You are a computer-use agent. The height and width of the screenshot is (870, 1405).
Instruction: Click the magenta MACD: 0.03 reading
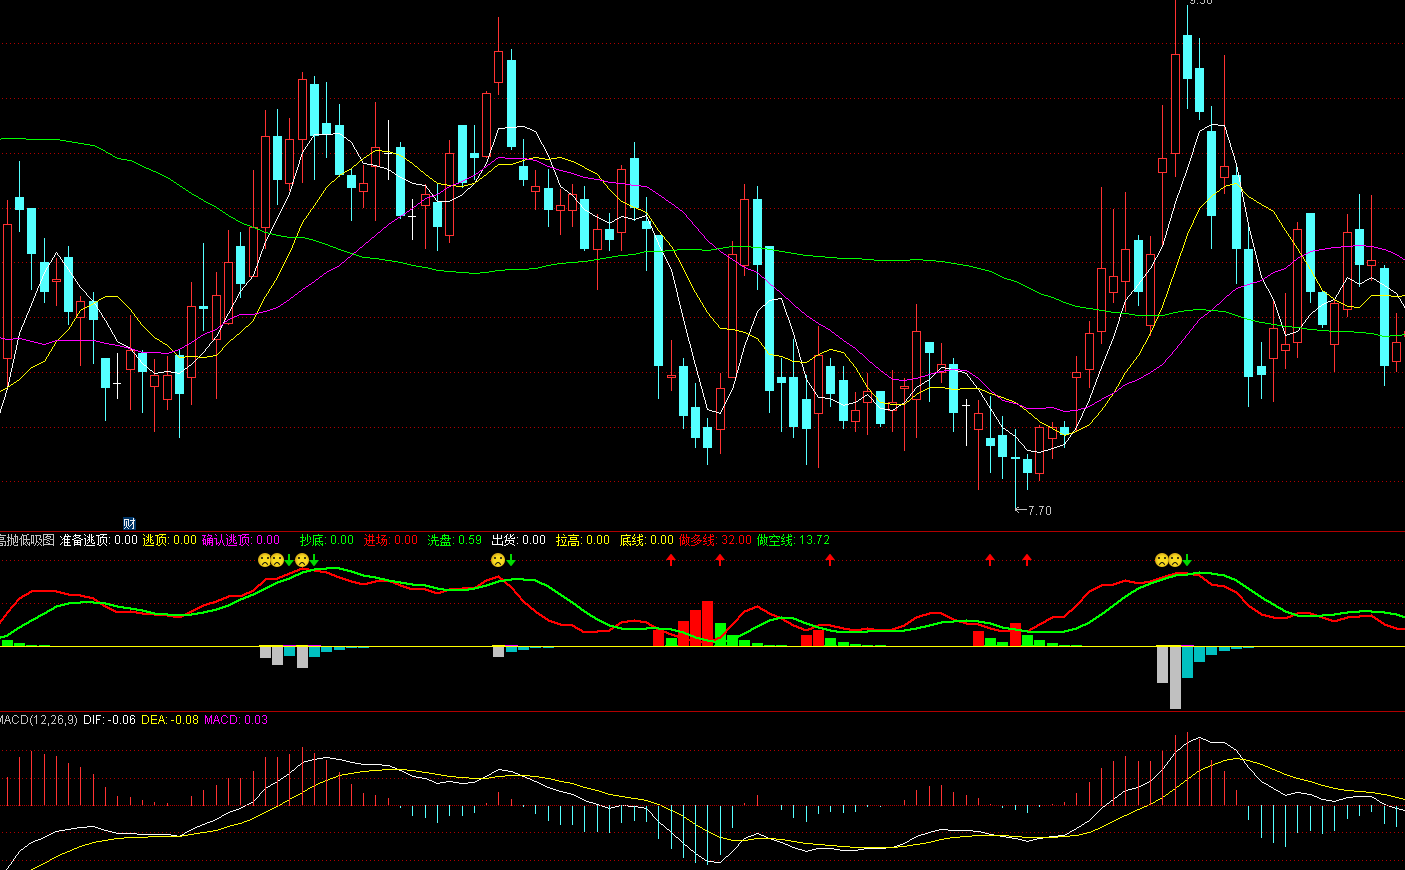click(236, 720)
